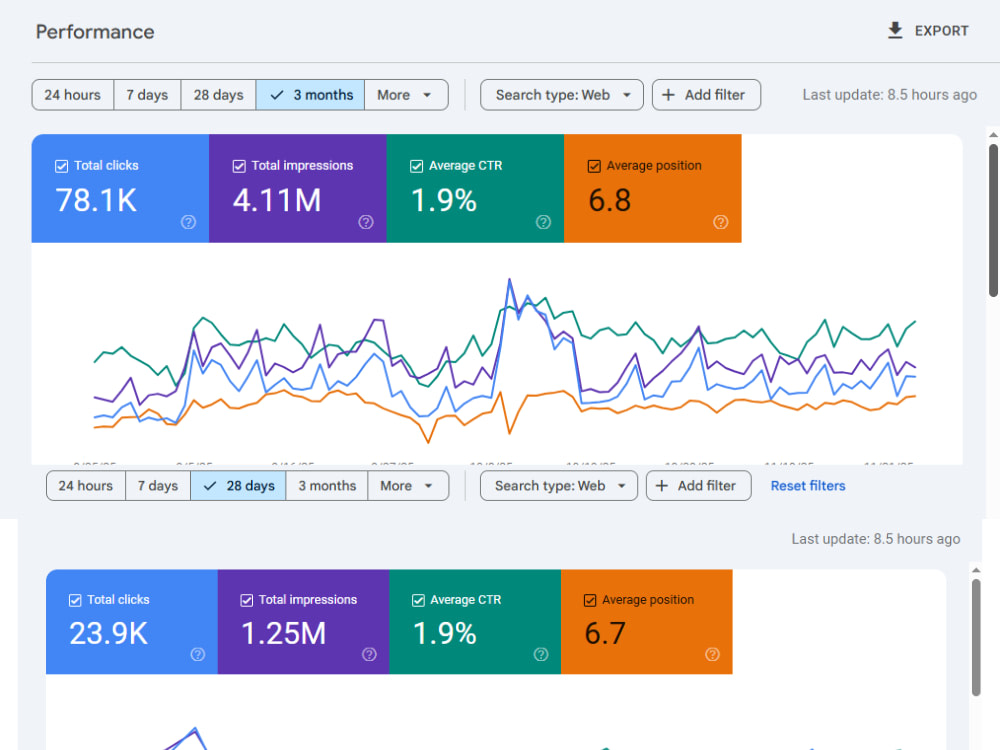Image resolution: width=1000 pixels, height=750 pixels.
Task: Click the bottom Last update: 8.5 hours ago text
Action: 876,539
